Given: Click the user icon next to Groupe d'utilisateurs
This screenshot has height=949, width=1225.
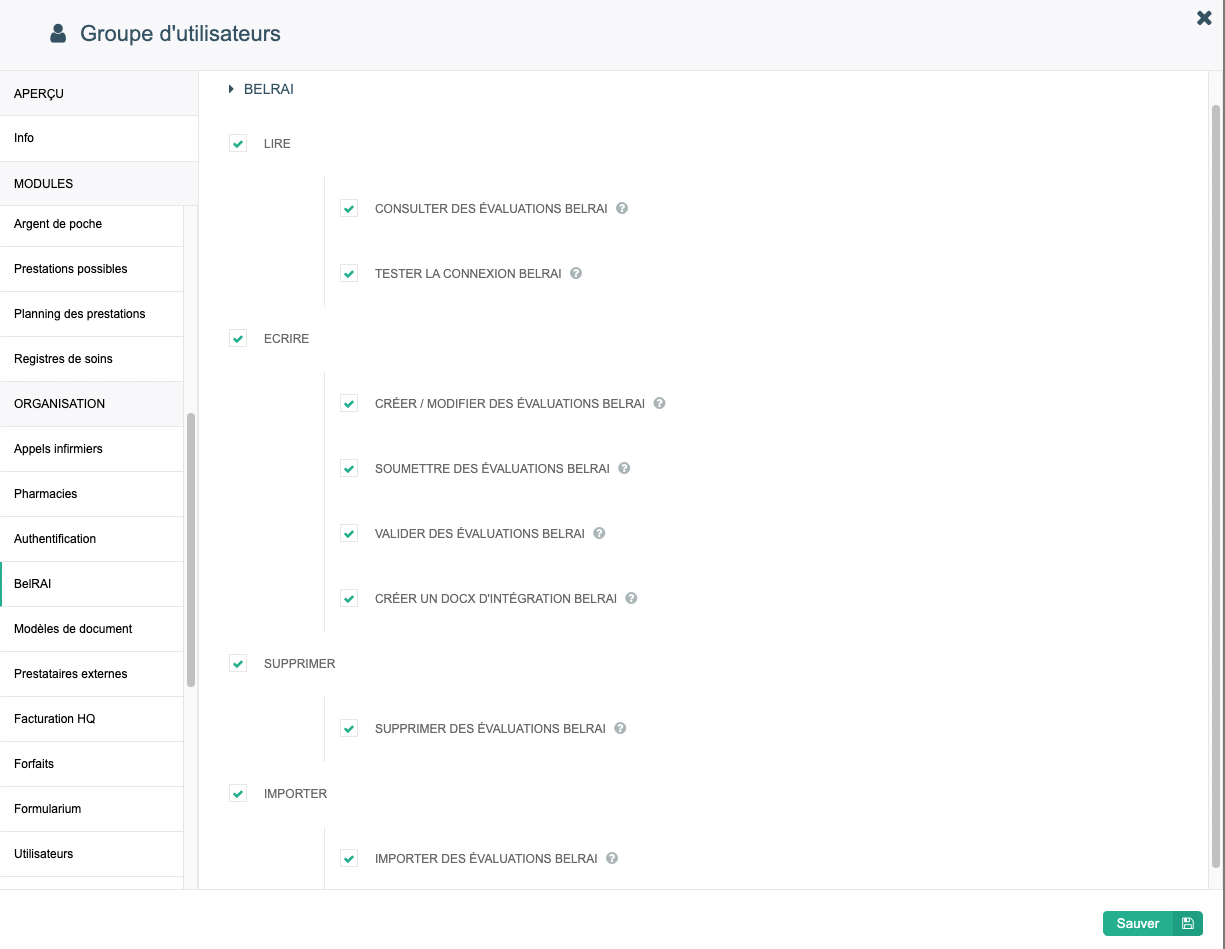Looking at the screenshot, I should [x=58, y=34].
